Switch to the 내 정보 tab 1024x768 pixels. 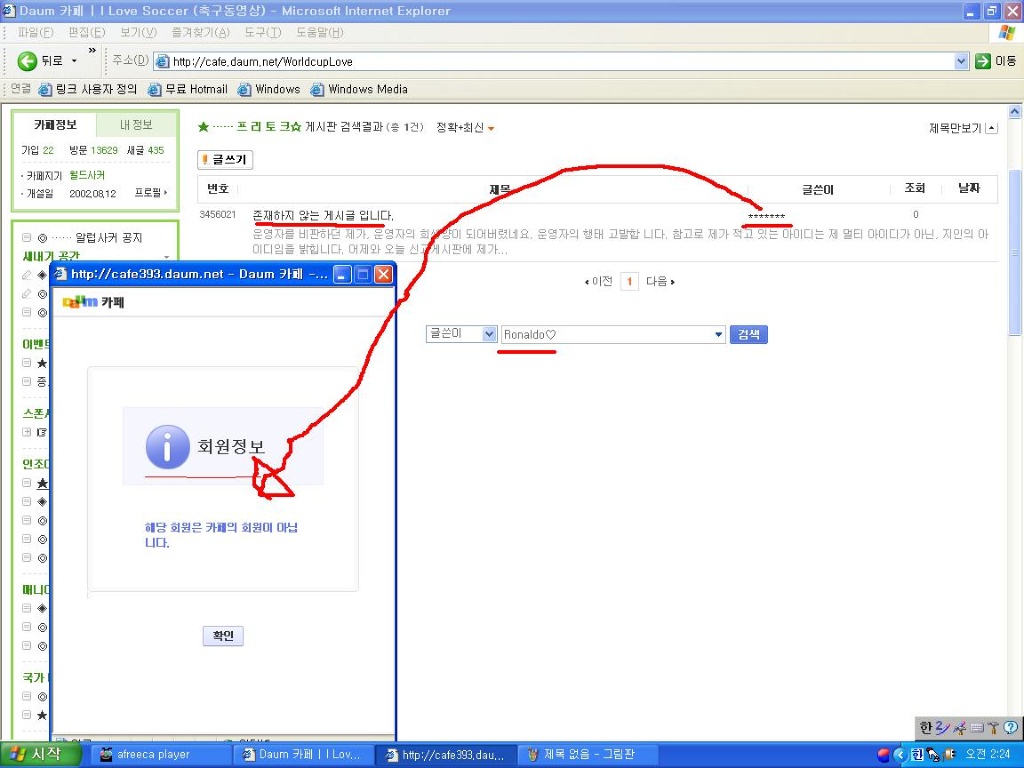136,125
